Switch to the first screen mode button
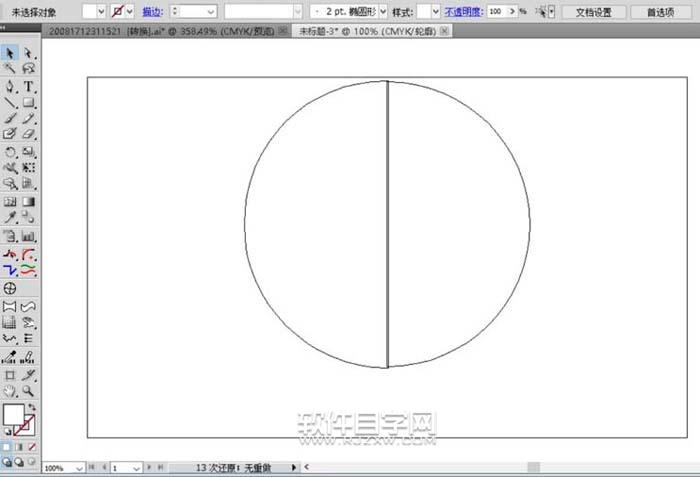This screenshot has height=477, width=700. 7,462
